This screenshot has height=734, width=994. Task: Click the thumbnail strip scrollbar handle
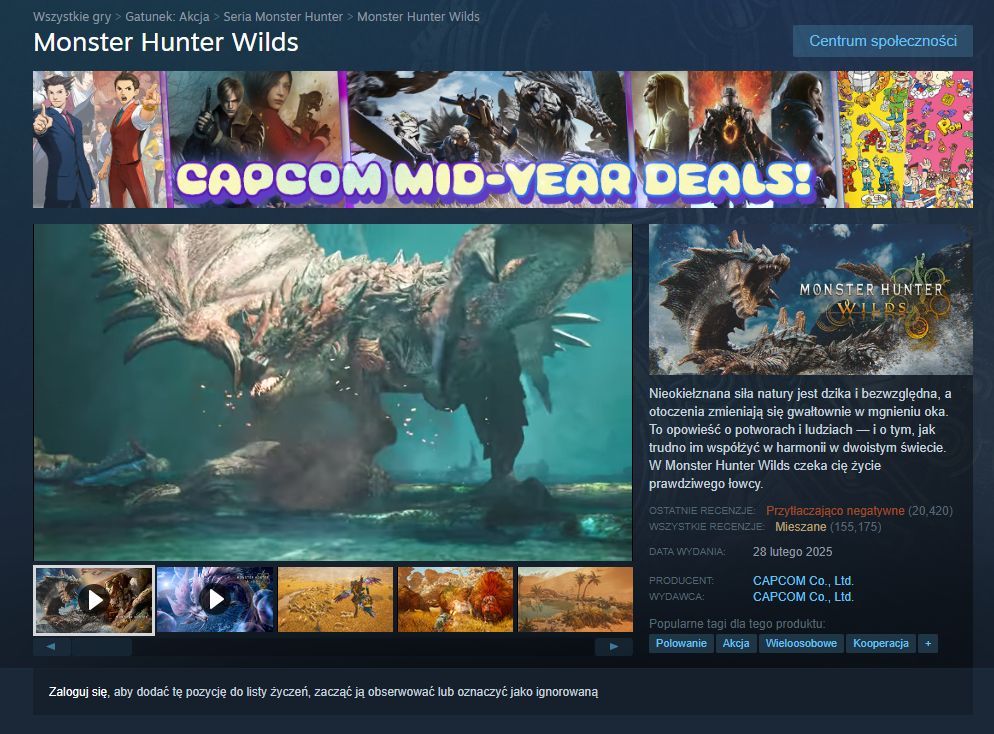(x=101, y=647)
